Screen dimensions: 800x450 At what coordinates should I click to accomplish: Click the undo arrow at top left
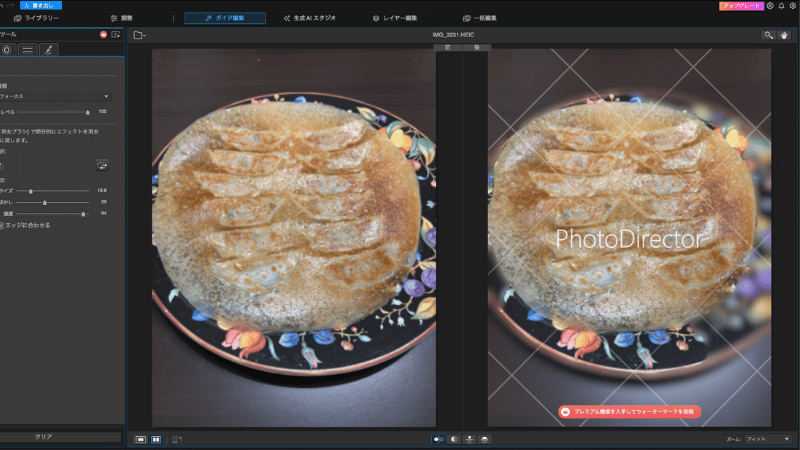(2, 5)
